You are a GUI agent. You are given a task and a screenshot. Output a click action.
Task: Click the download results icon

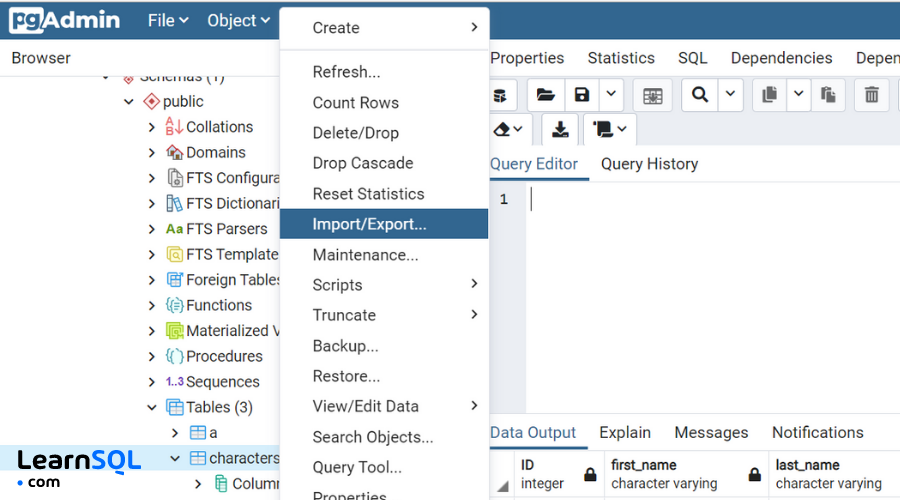(560, 129)
